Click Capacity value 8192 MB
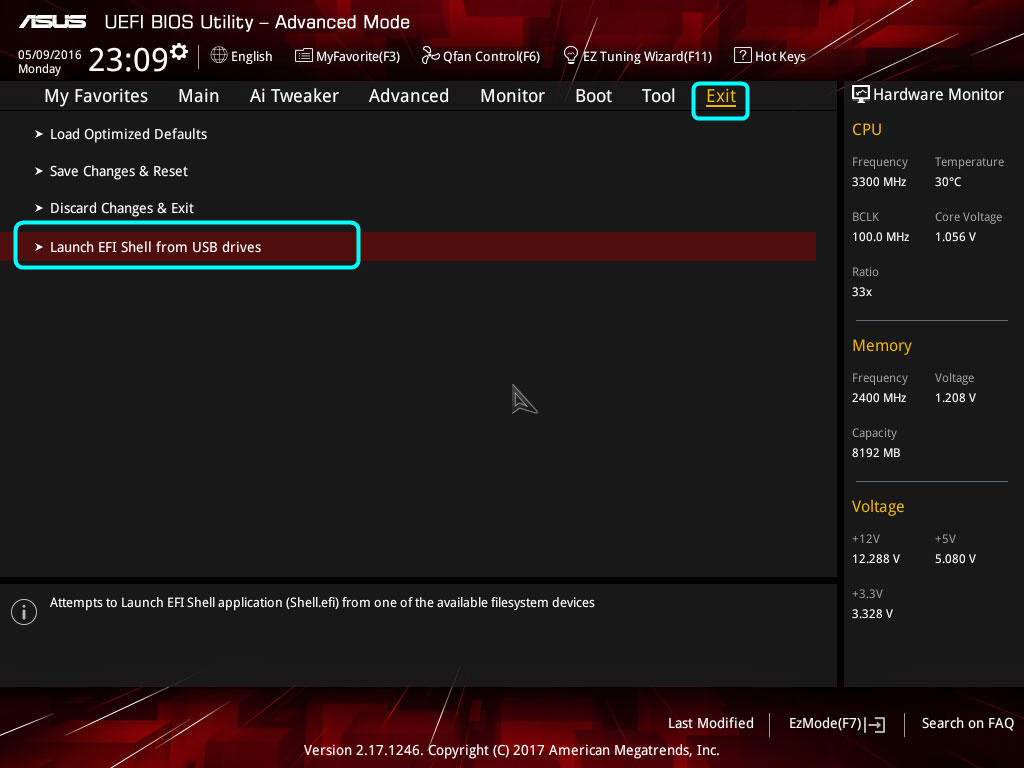 tap(876, 453)
